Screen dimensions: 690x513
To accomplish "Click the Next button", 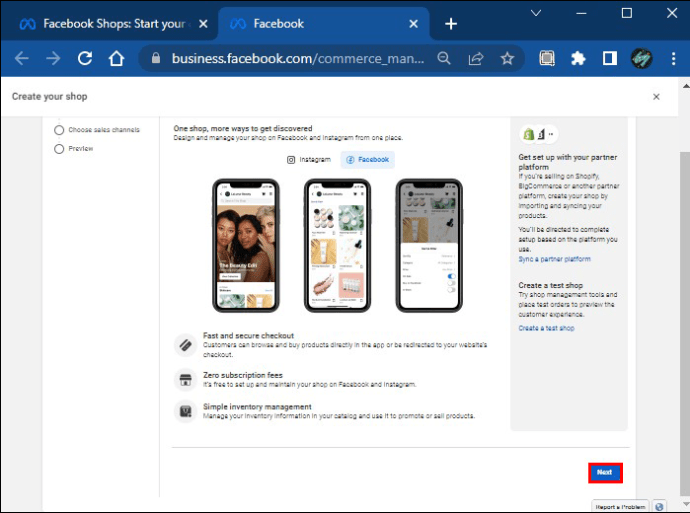I will pyautogui.click(x=605, y=473).
